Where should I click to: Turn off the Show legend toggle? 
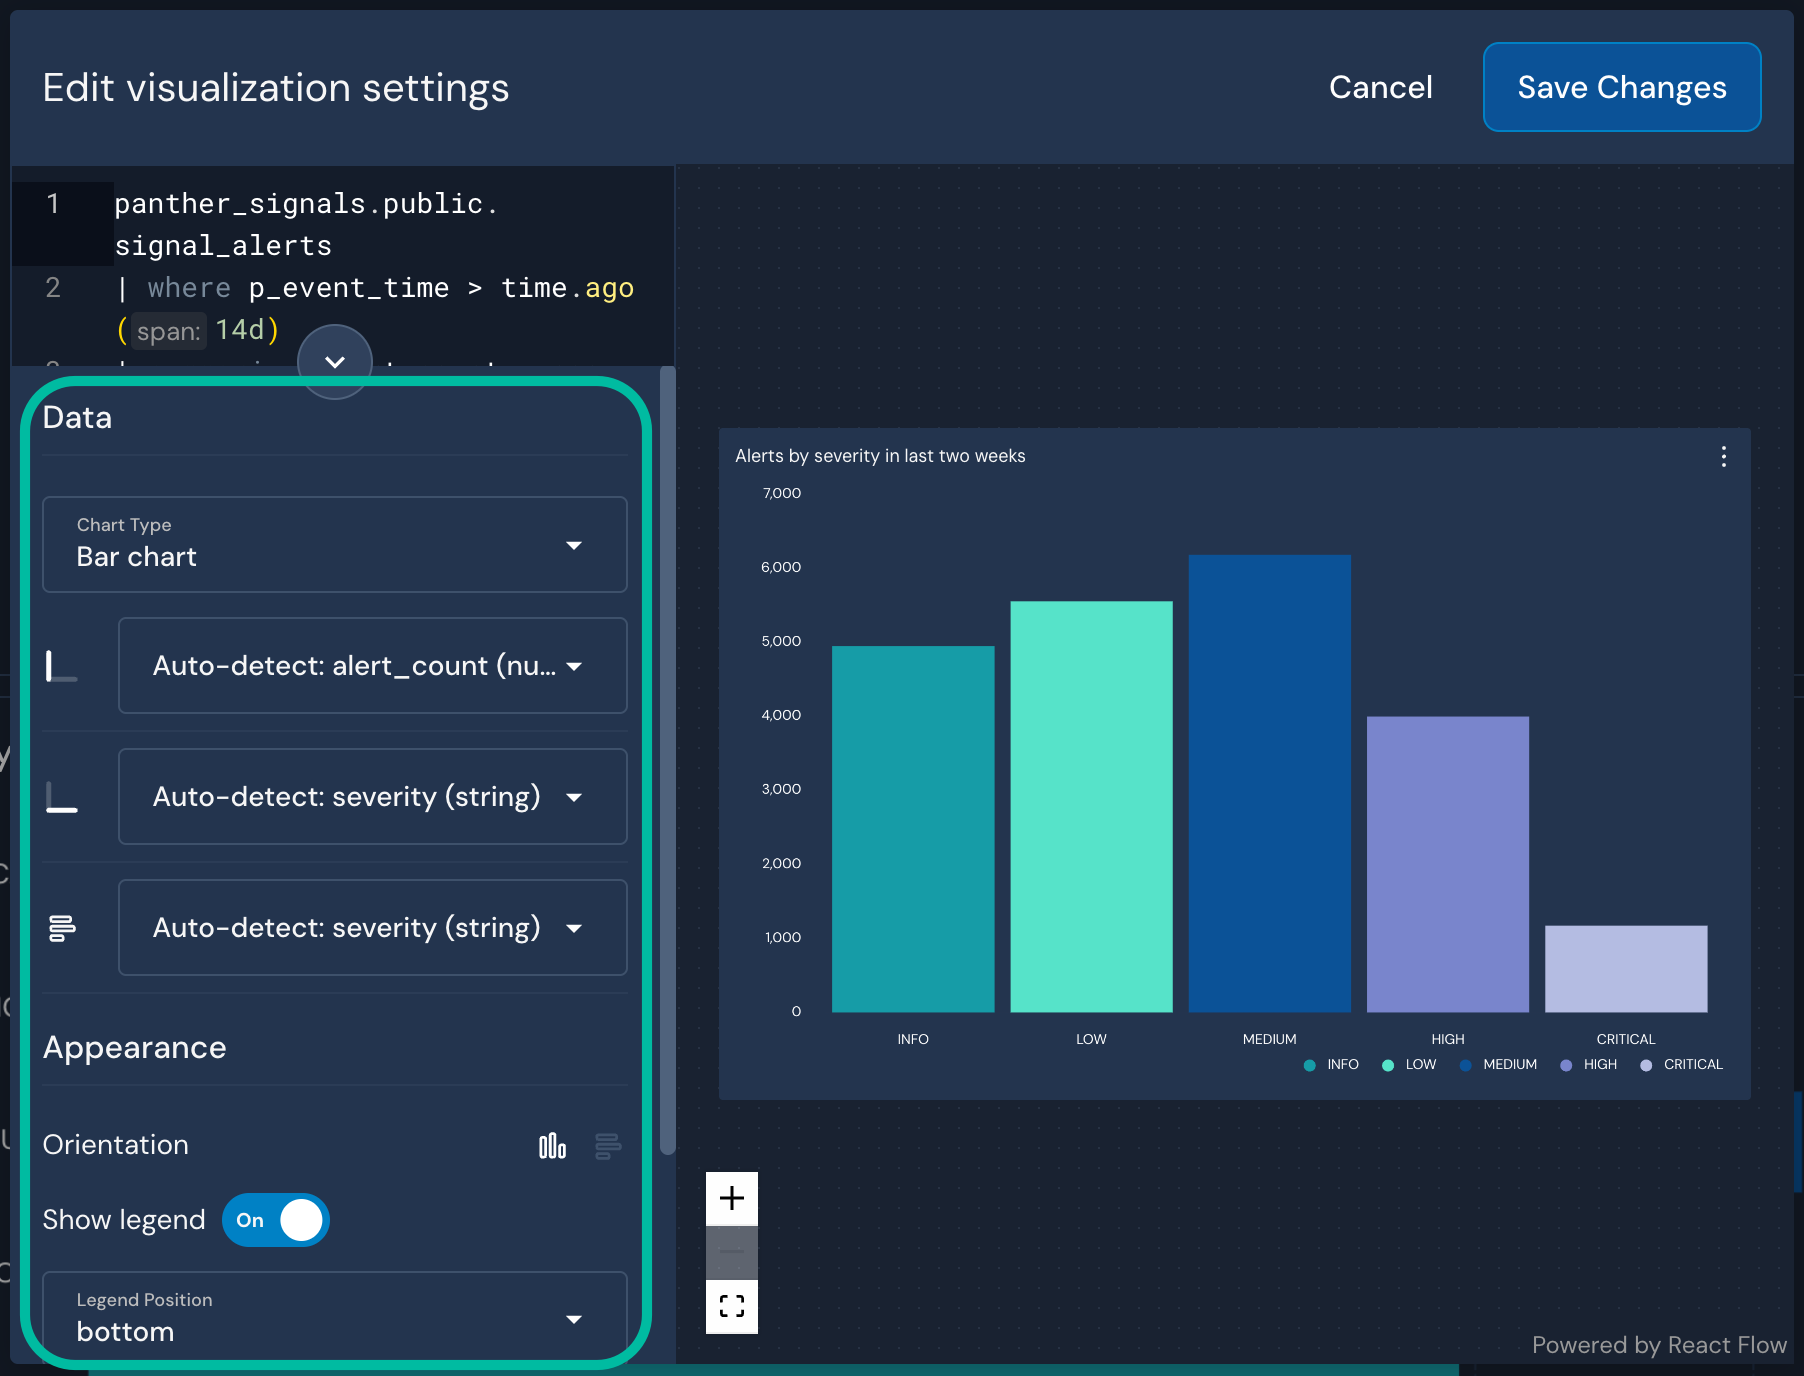click(276, 1220)
